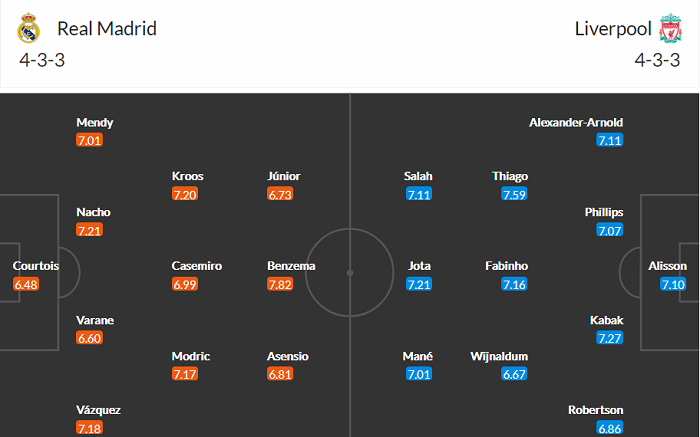Click Wijnaldum's 6.67 rating badge
The width and height of the screenshot is (700, 437).
tap(515, 374)
